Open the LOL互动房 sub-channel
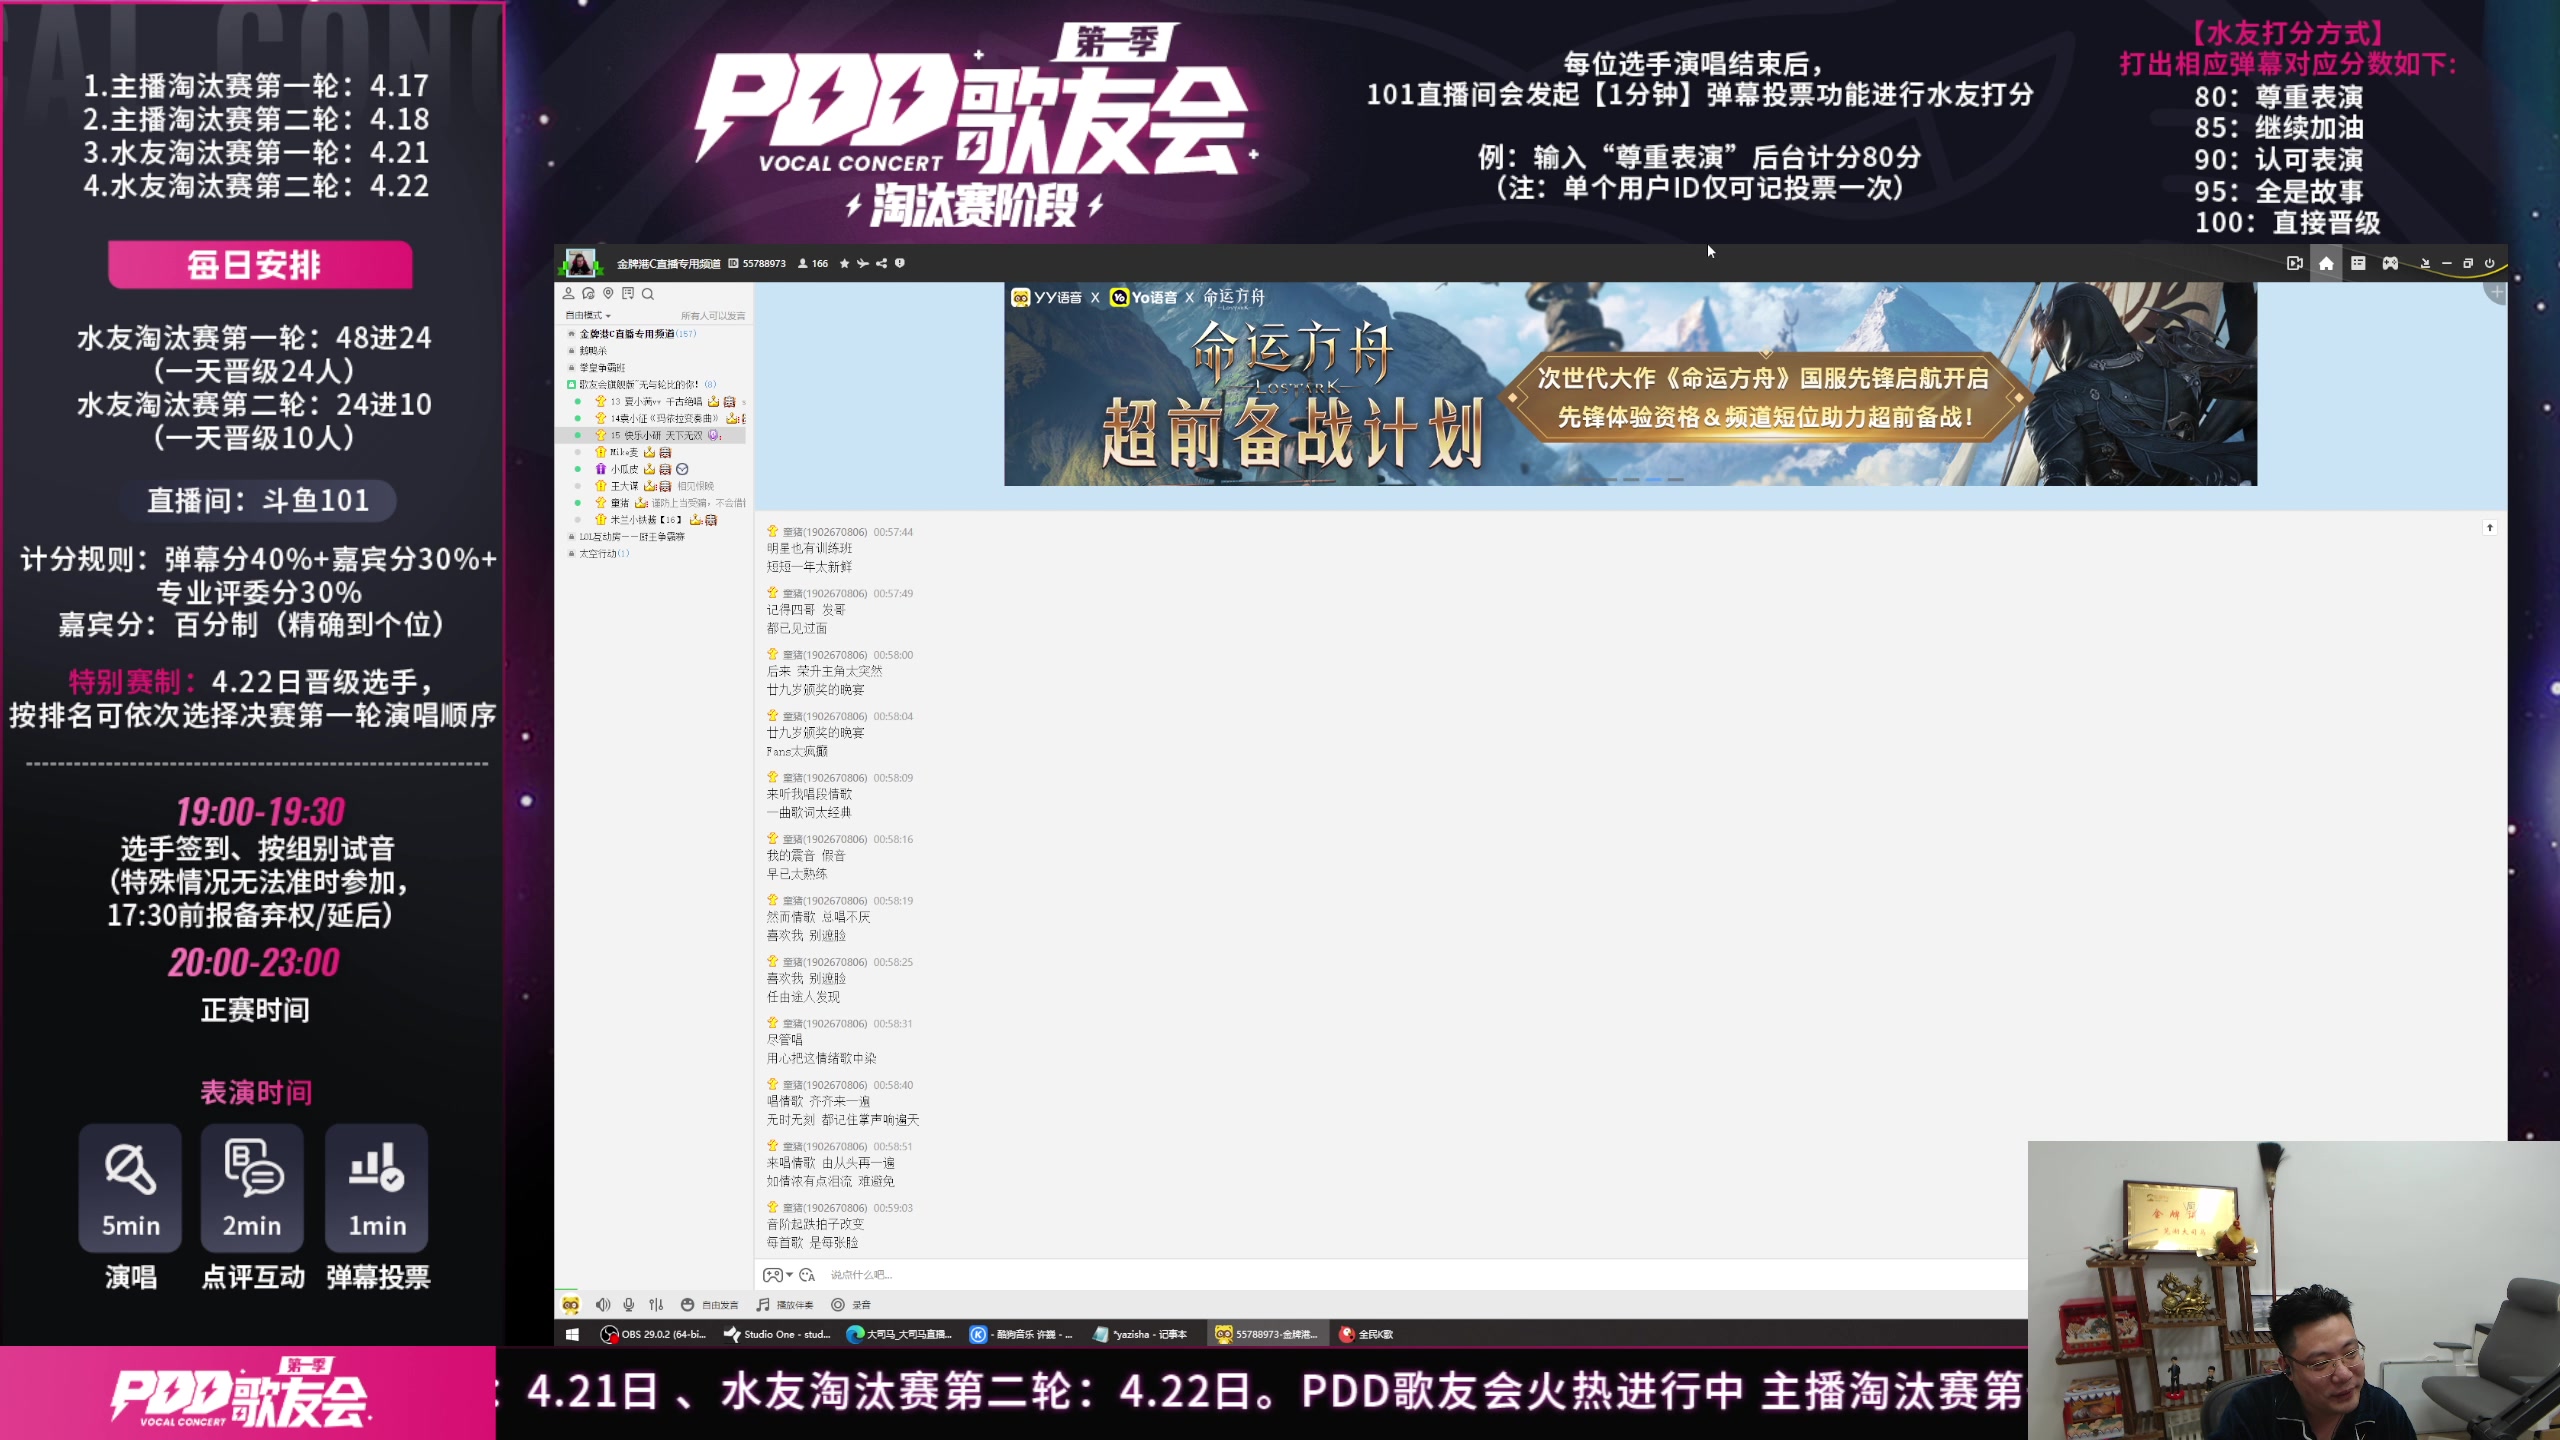Image resolution: width=2560 pixels, height=1440 pixels. point(632,538)
